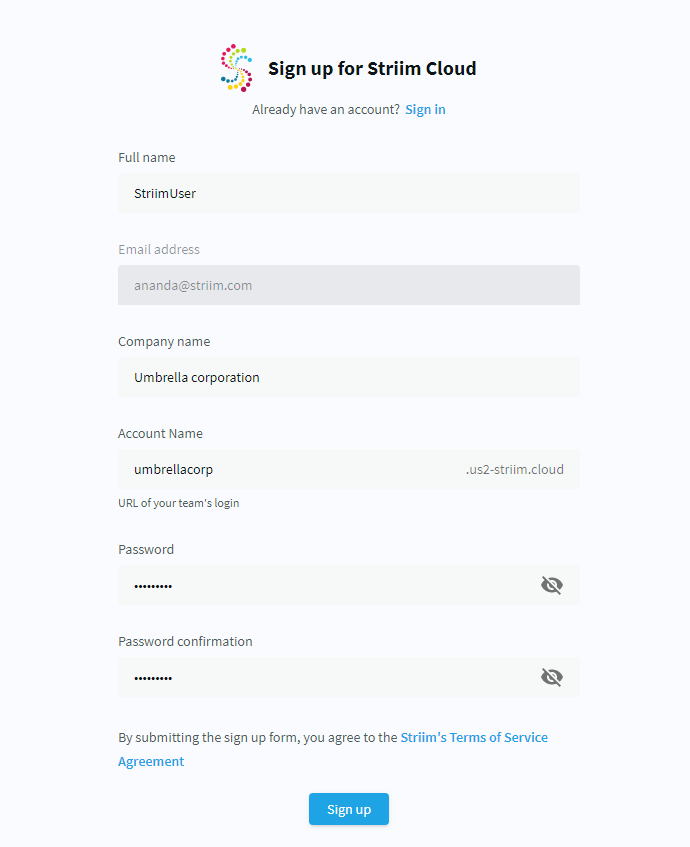Focus the Full name field containing StriimUser
Image resolution: width=690 pixels, height=847 pixels.
pos(349,193)
